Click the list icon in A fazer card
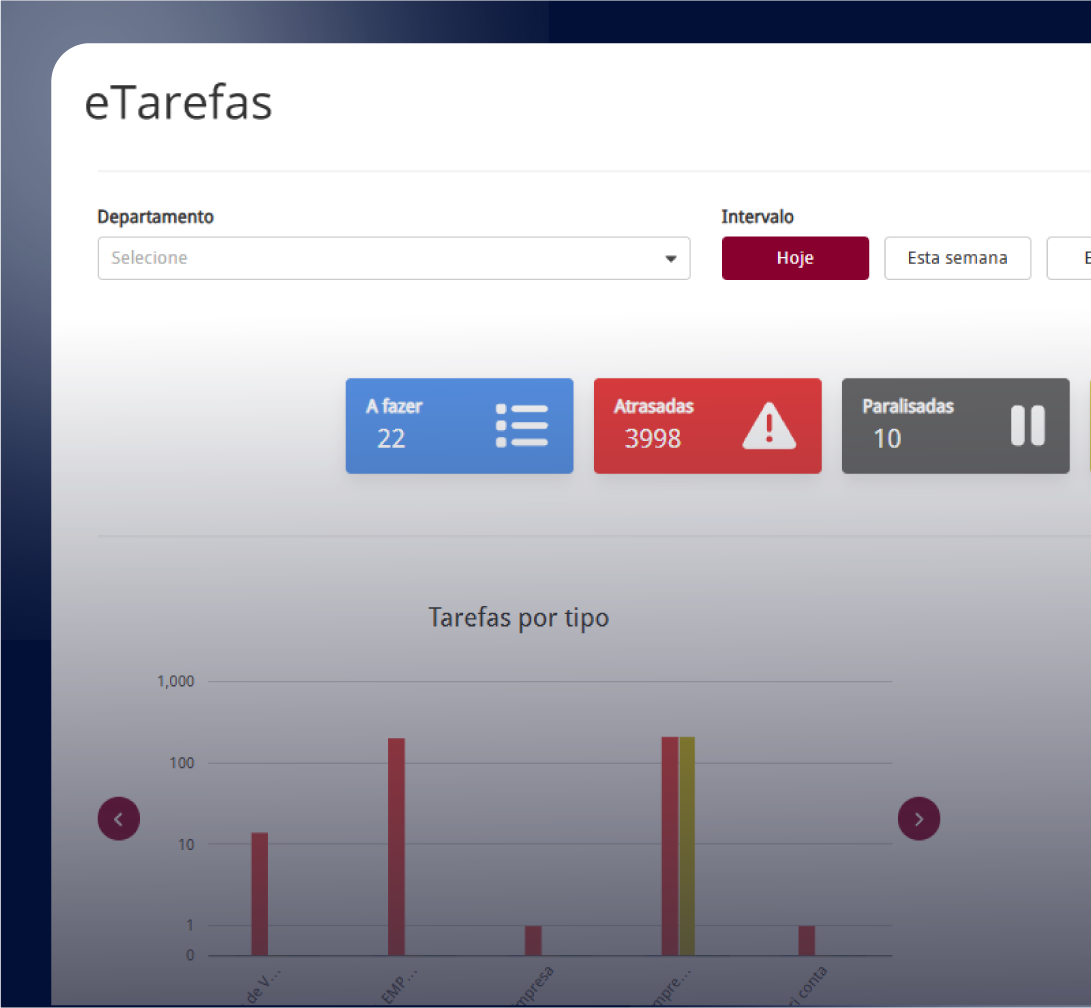 pos(522,426)
